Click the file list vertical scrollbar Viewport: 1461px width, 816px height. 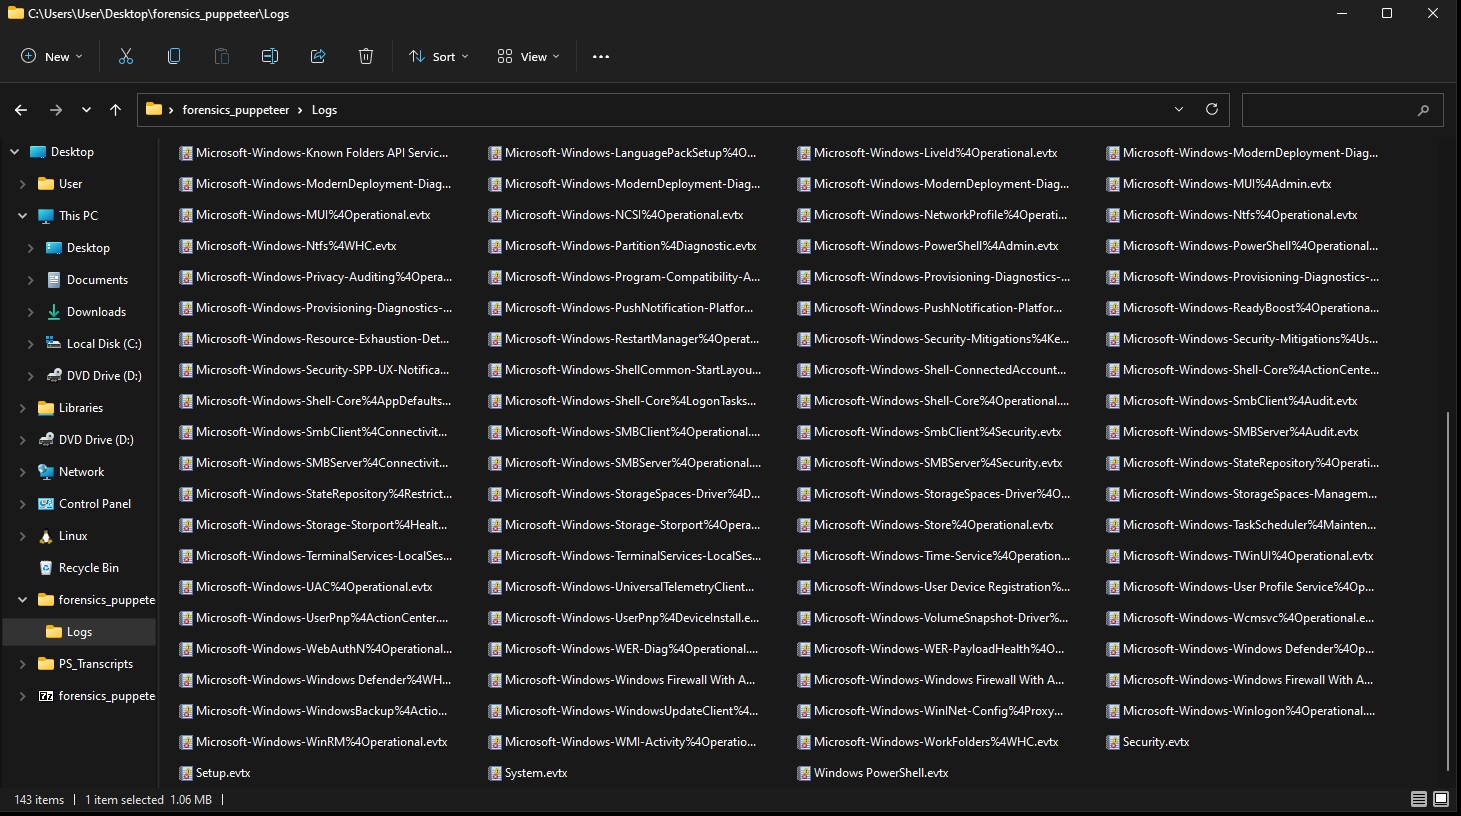(1448, 590)
